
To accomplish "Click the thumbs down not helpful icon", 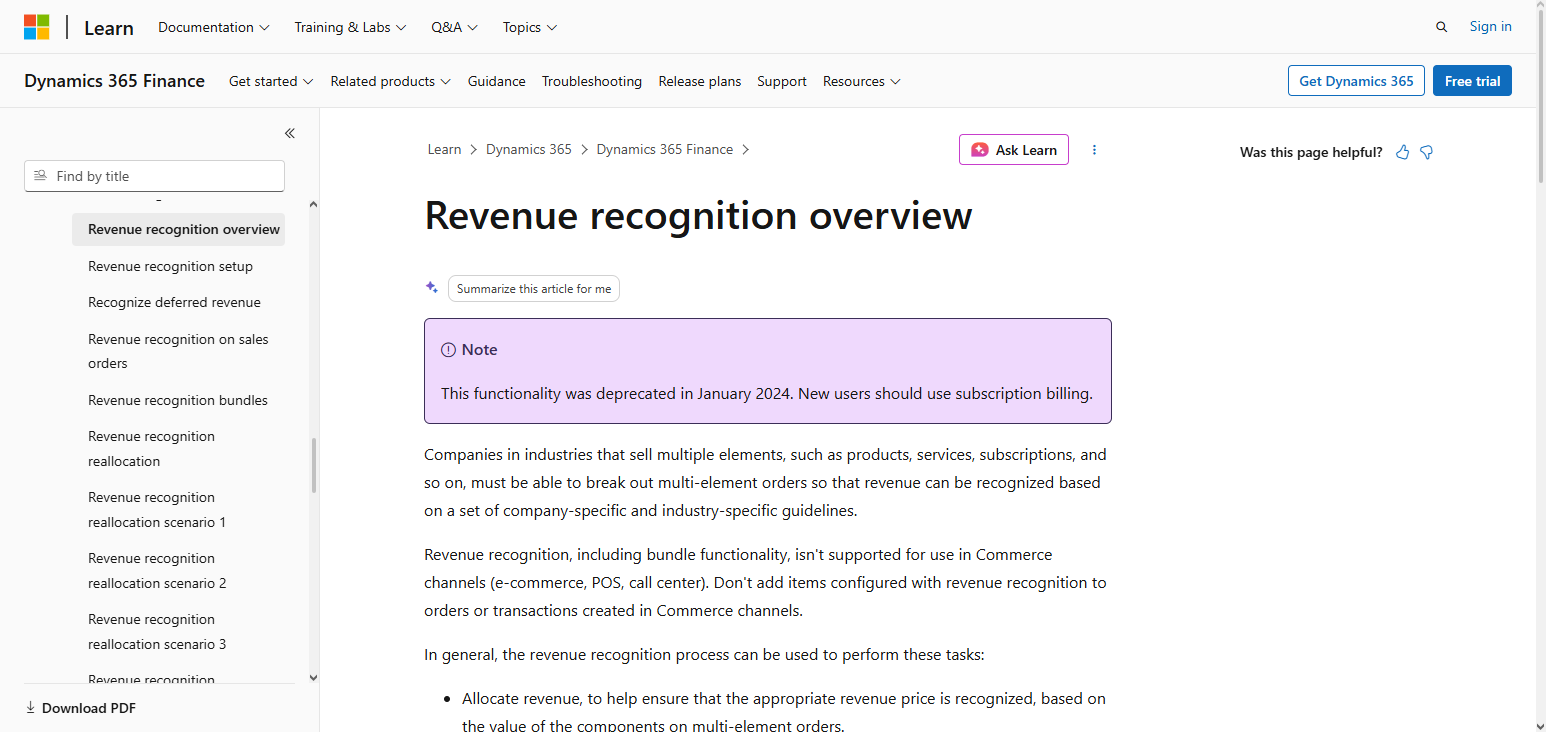I will click(x=1427, y=152).
